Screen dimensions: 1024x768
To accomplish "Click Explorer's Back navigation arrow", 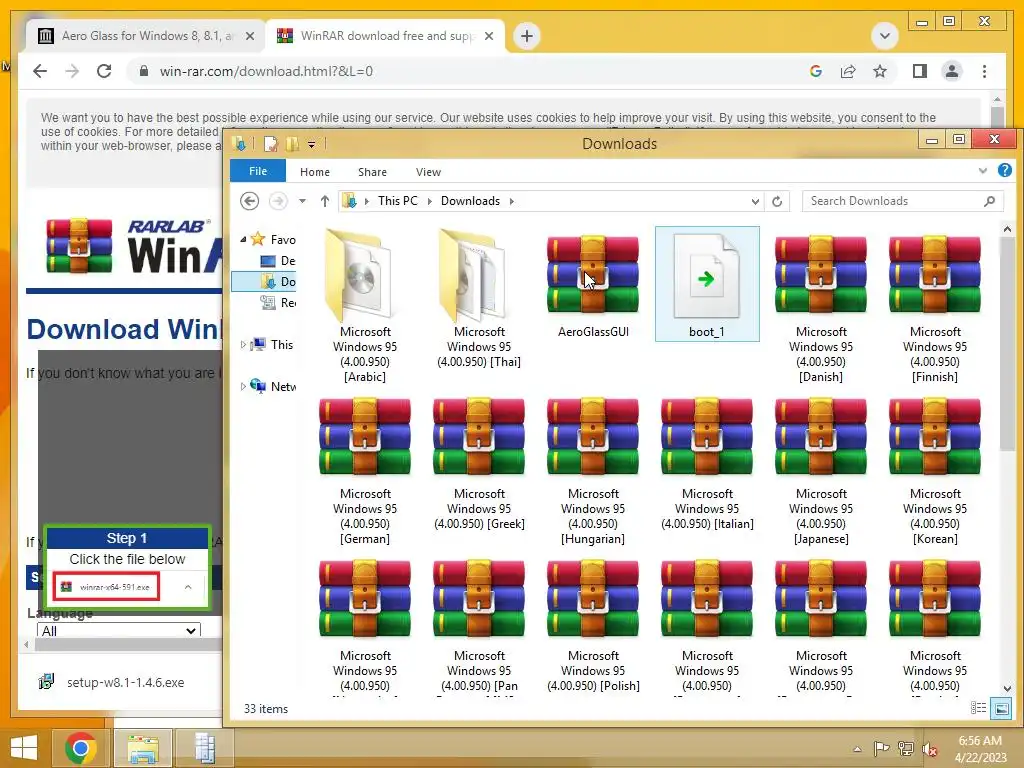I will coord(249,201).
